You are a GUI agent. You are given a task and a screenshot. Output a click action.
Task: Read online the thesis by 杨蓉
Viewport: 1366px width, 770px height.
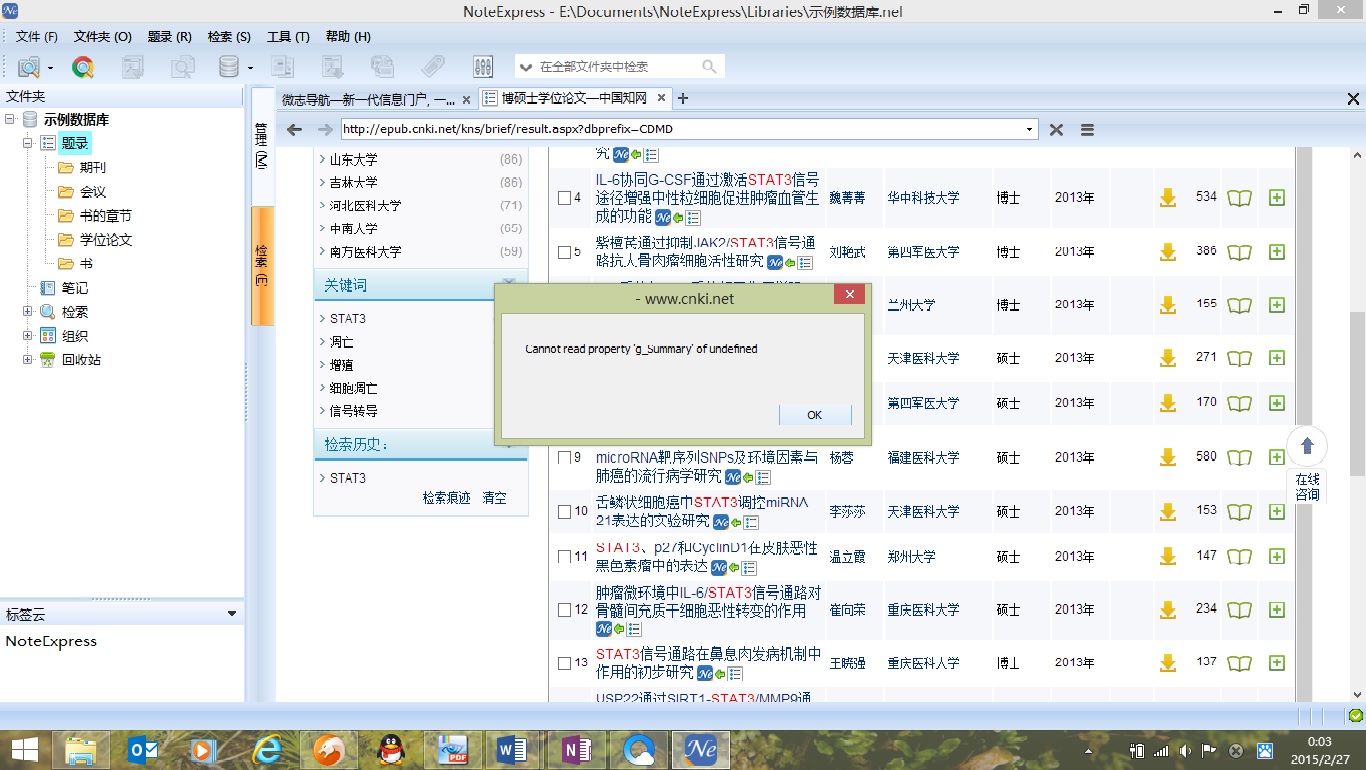coord(1240,457)
